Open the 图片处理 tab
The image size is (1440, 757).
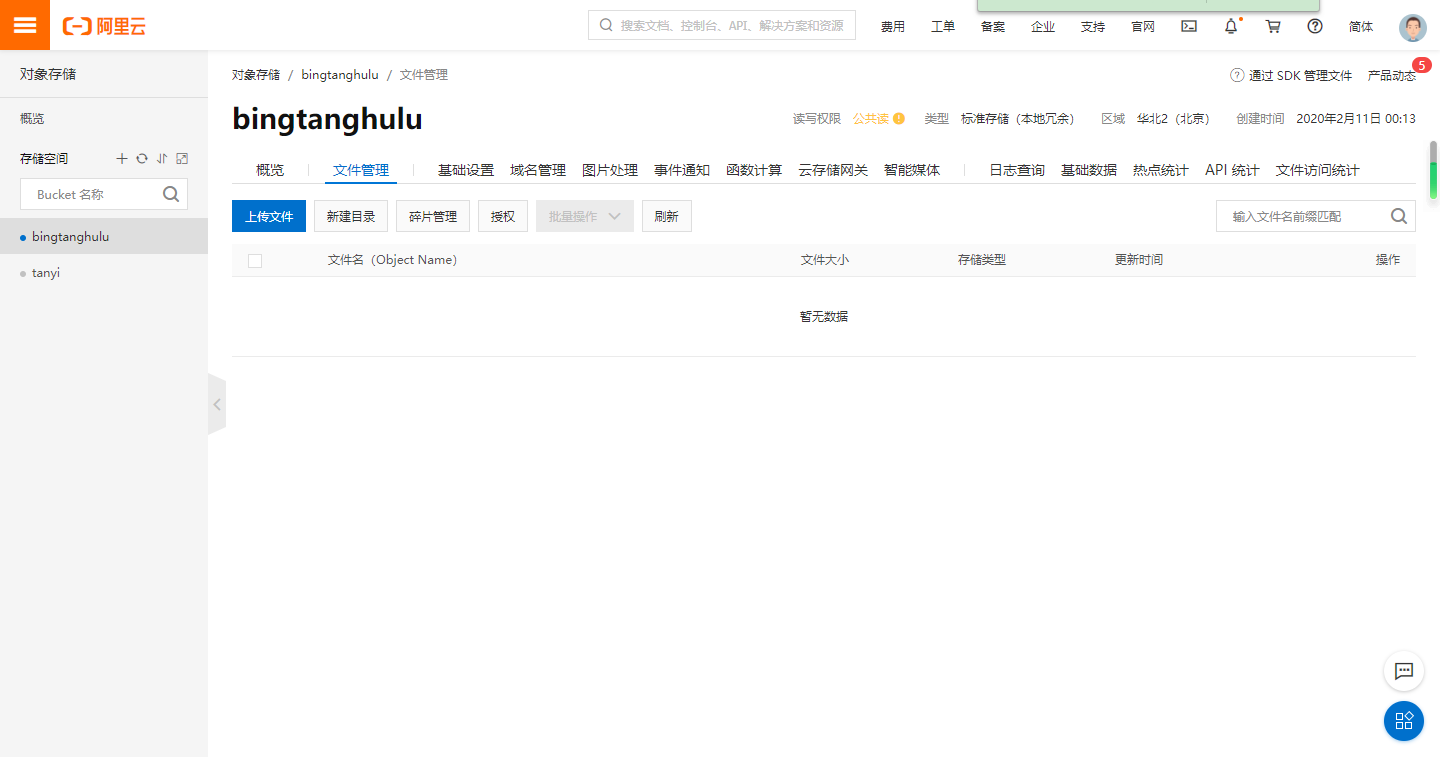pos(609,170)
